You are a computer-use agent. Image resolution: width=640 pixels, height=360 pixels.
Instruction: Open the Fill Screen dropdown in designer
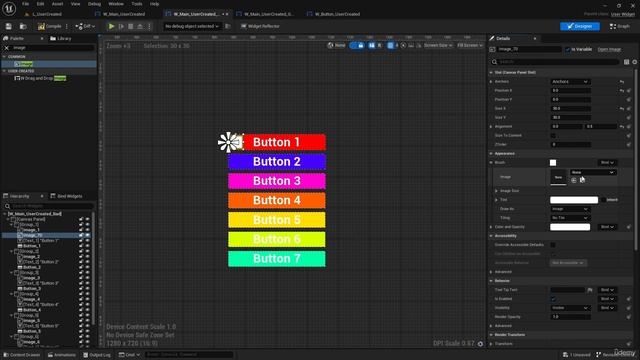point(469,45)
